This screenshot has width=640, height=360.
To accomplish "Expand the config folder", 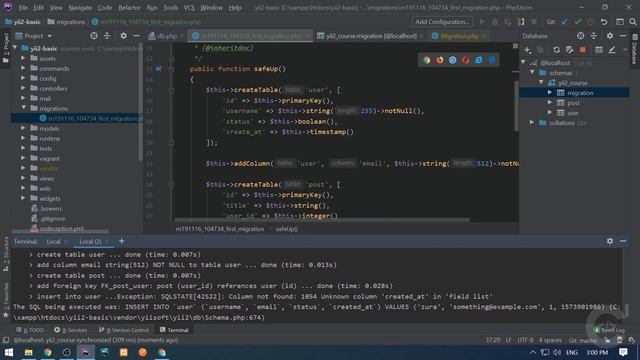I will [x=23, y=78].
